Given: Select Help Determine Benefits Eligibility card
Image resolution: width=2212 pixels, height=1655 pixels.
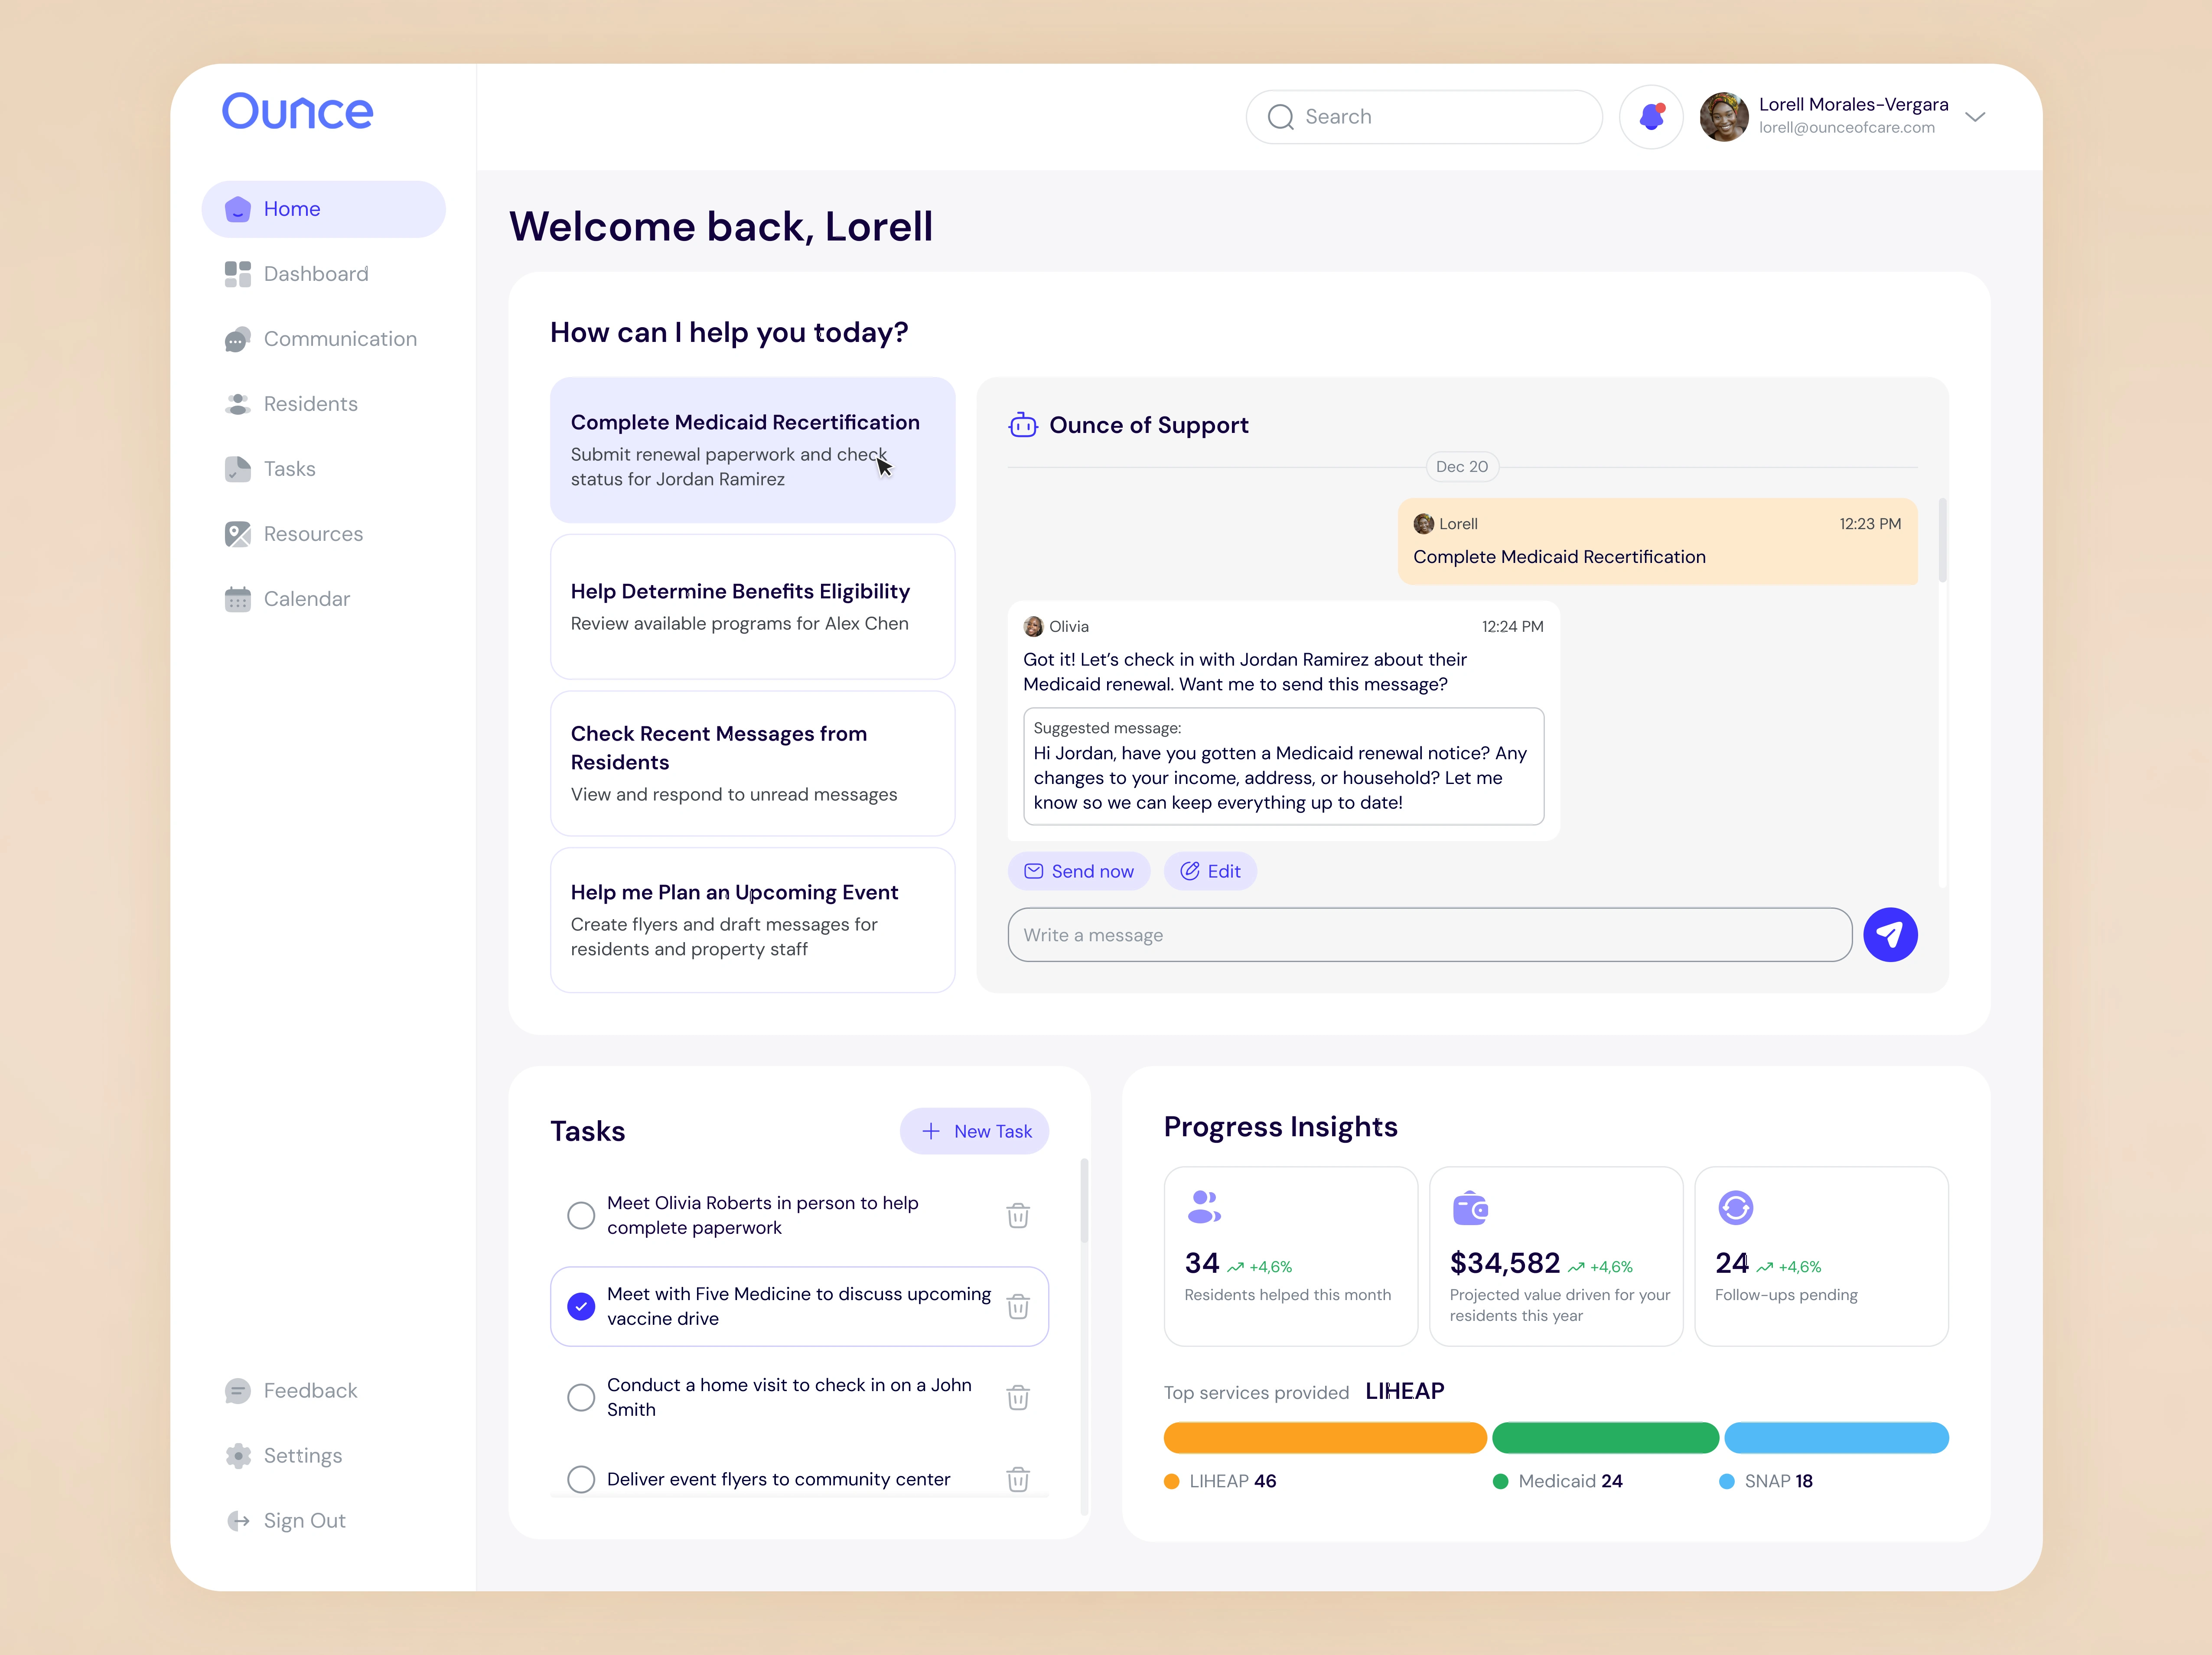Looking at the screenshot, I should tap(753, 607).
